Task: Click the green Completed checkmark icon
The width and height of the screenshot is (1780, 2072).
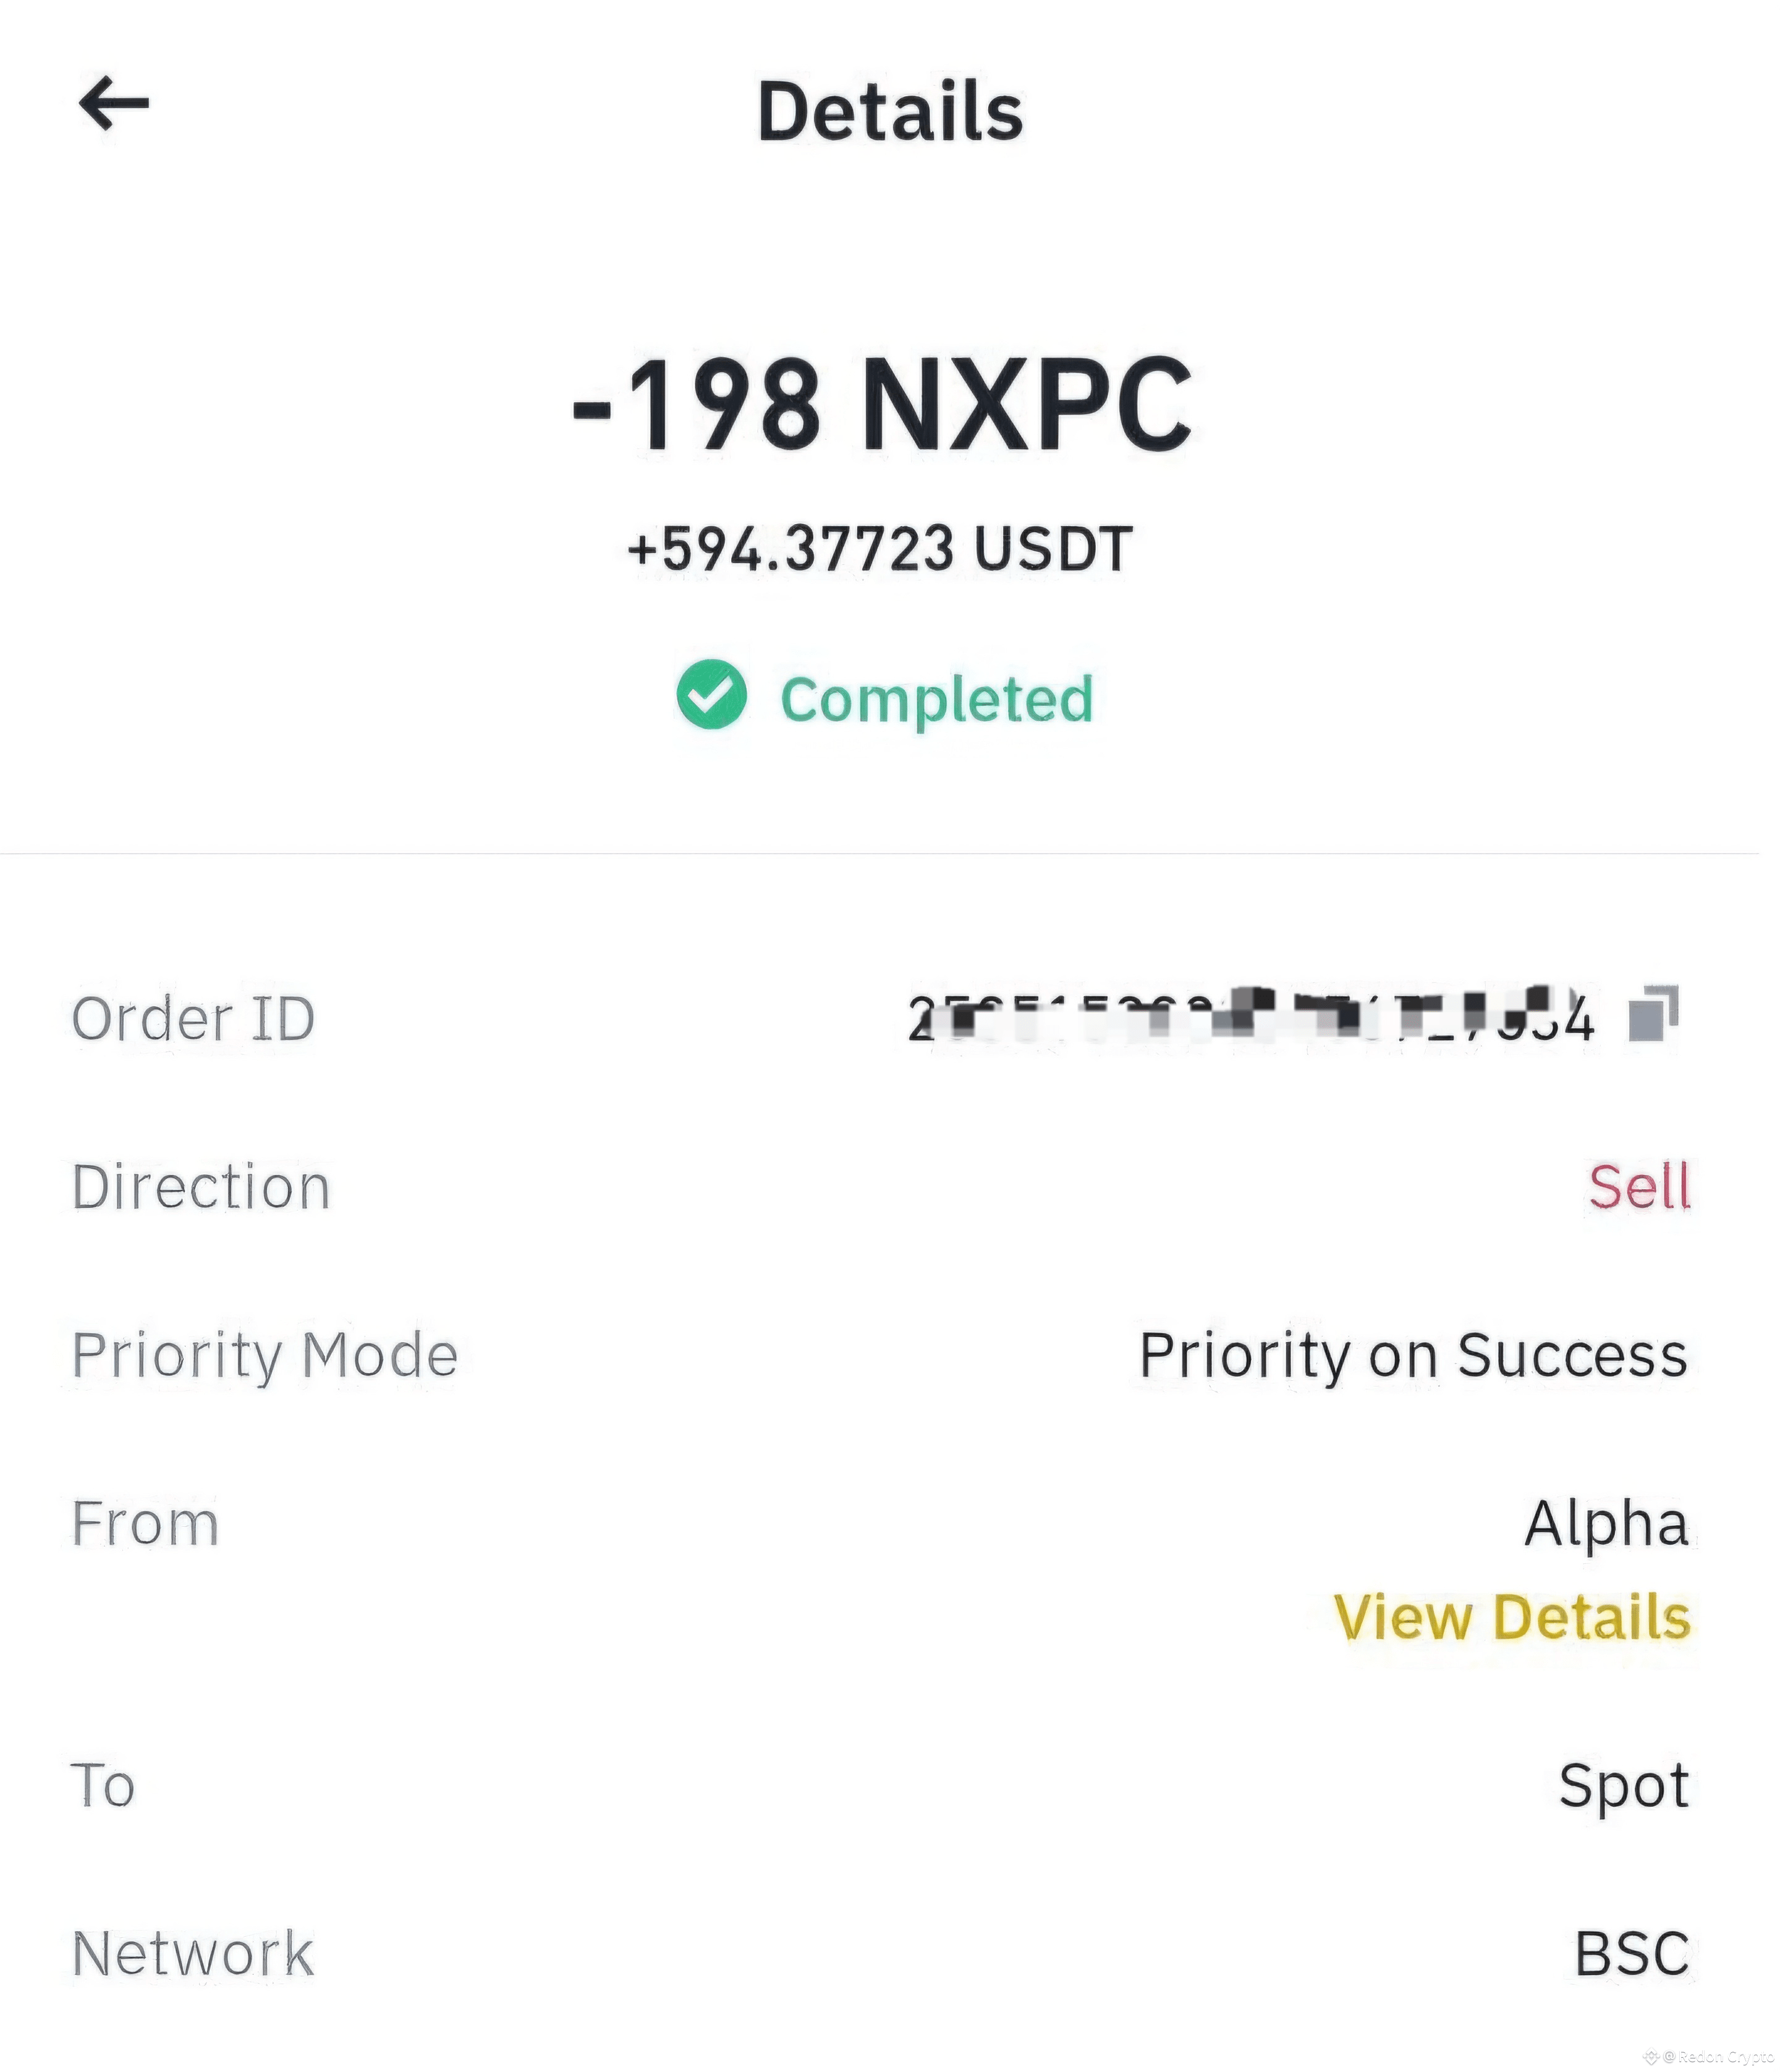Action: tap(711, 694)
